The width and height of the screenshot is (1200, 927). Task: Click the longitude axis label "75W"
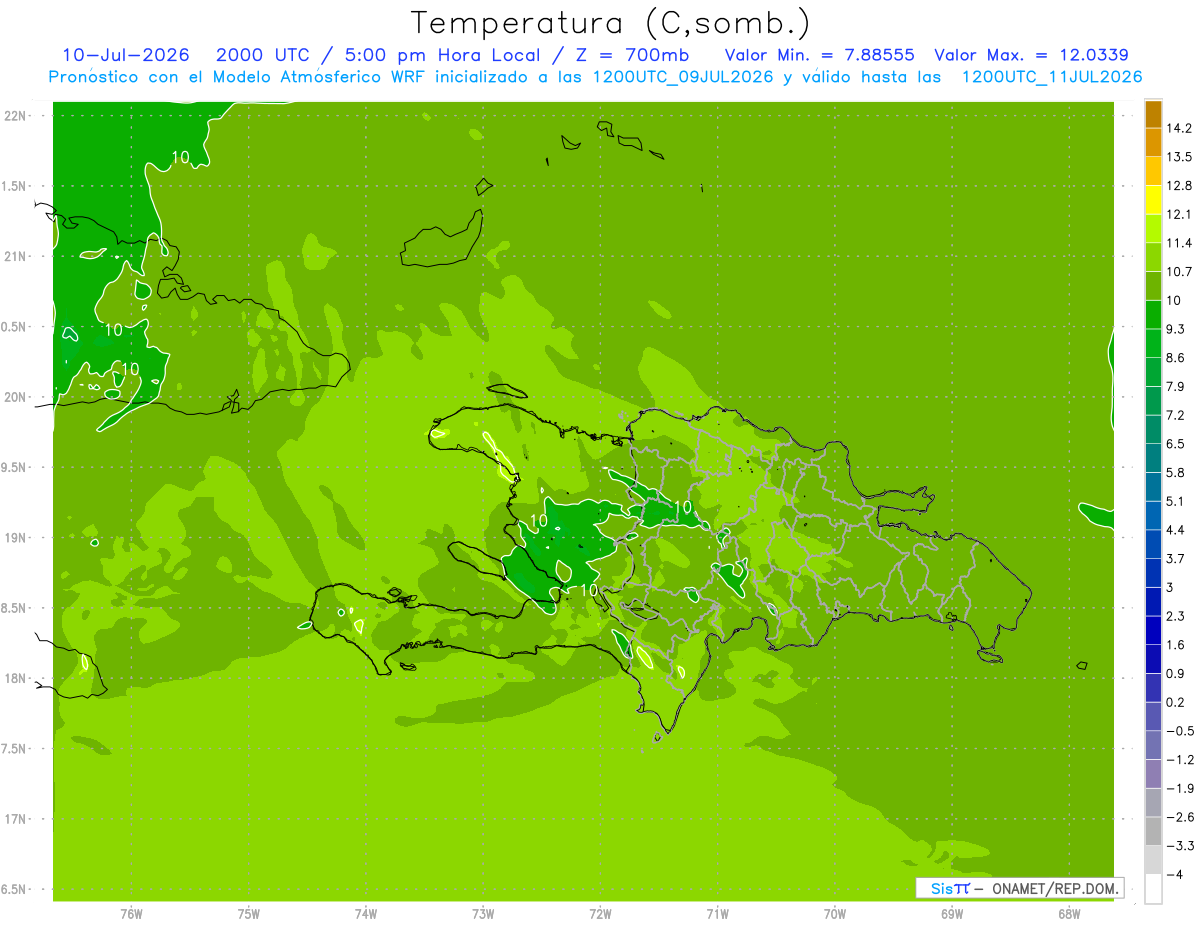249,914
